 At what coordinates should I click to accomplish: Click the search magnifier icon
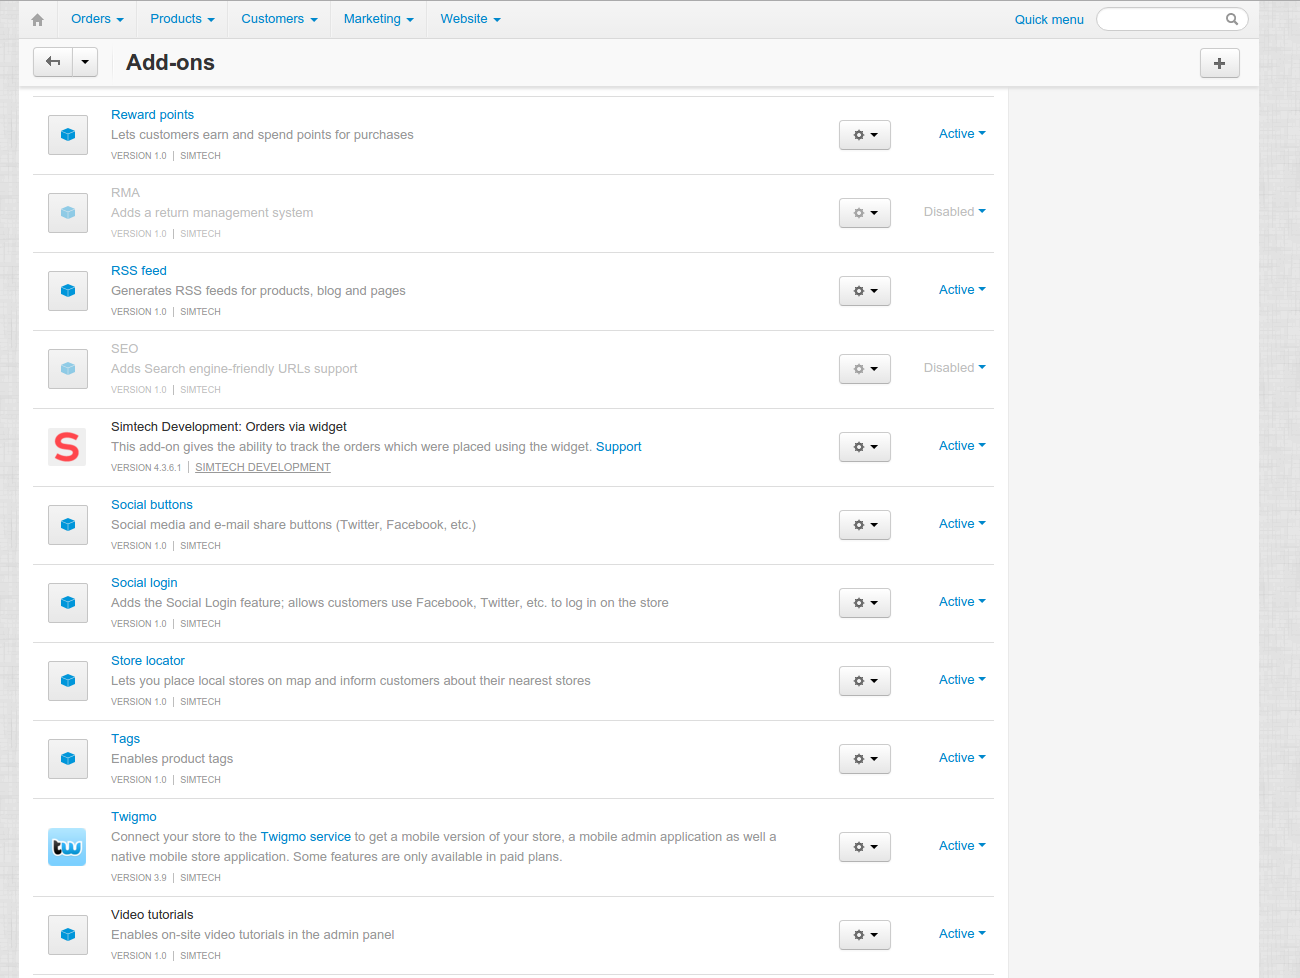point(1232,19)
